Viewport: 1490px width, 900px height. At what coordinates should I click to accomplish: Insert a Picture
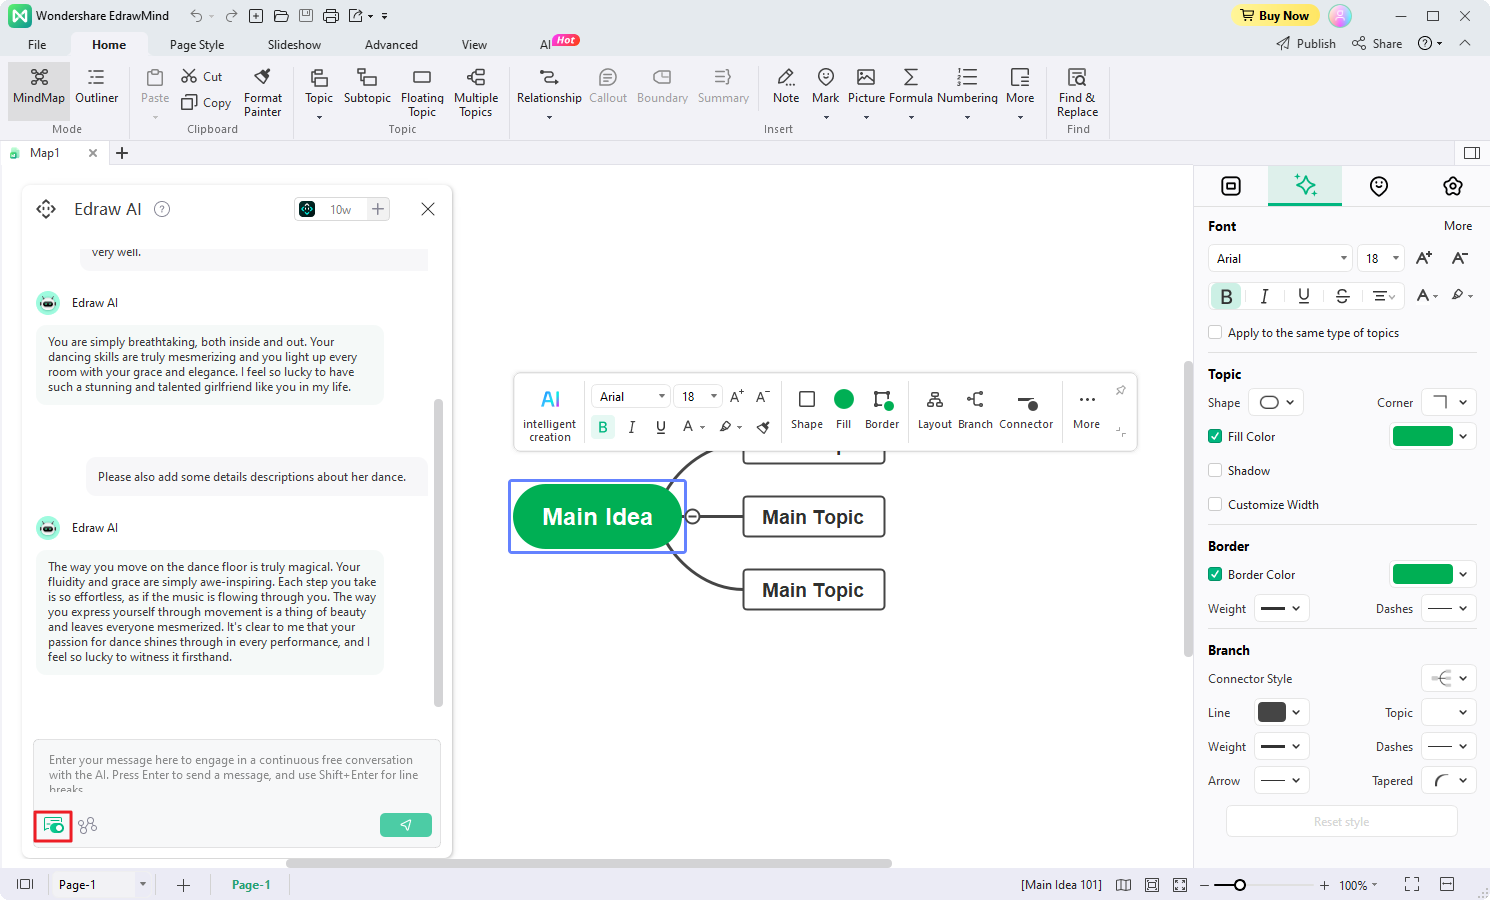(x=866, y=92)
